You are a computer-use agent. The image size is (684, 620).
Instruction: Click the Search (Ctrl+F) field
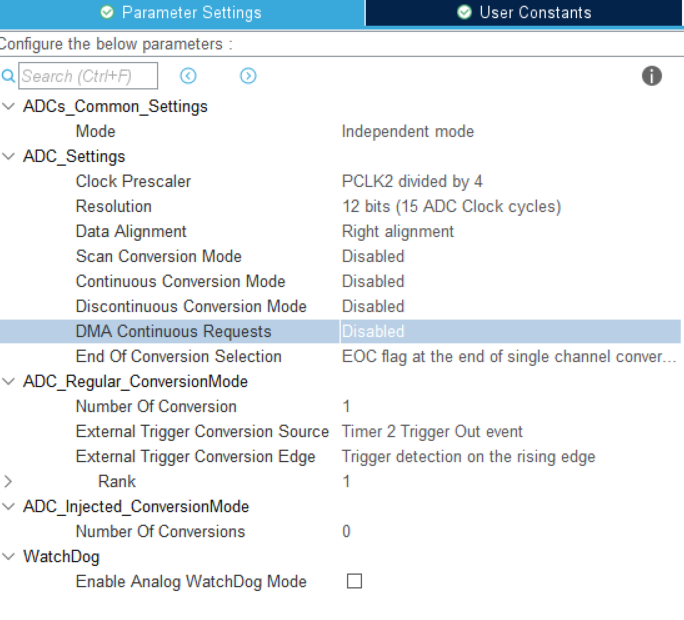[x=88, y=76]
